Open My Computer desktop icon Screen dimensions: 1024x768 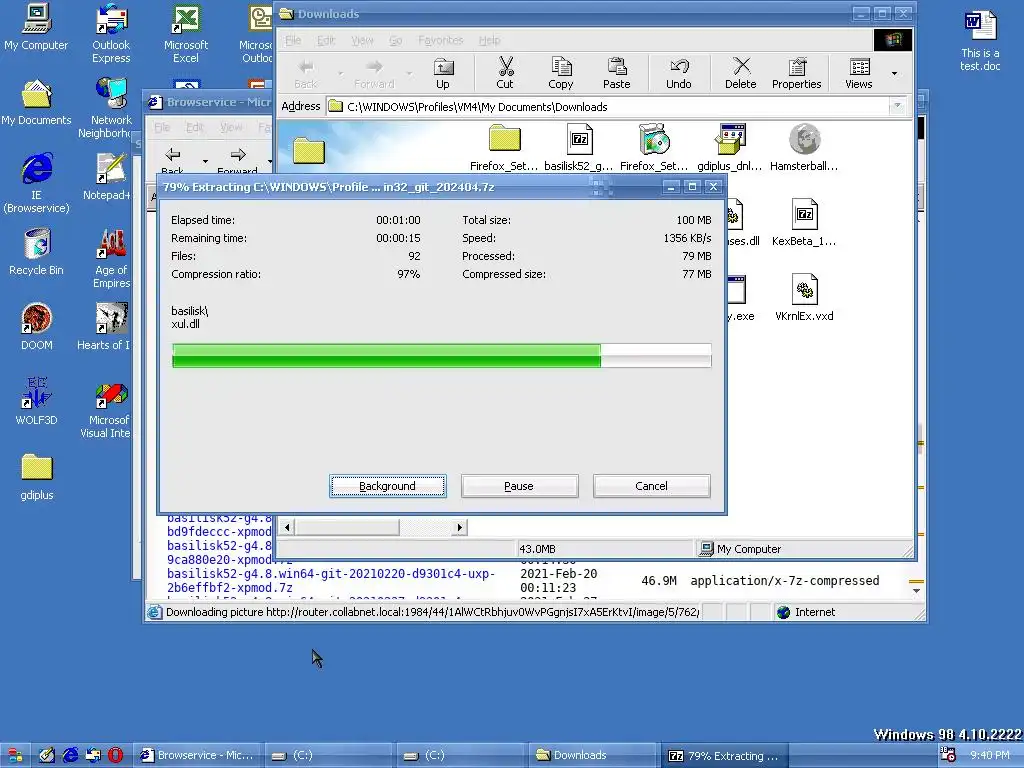coord(36,27)
